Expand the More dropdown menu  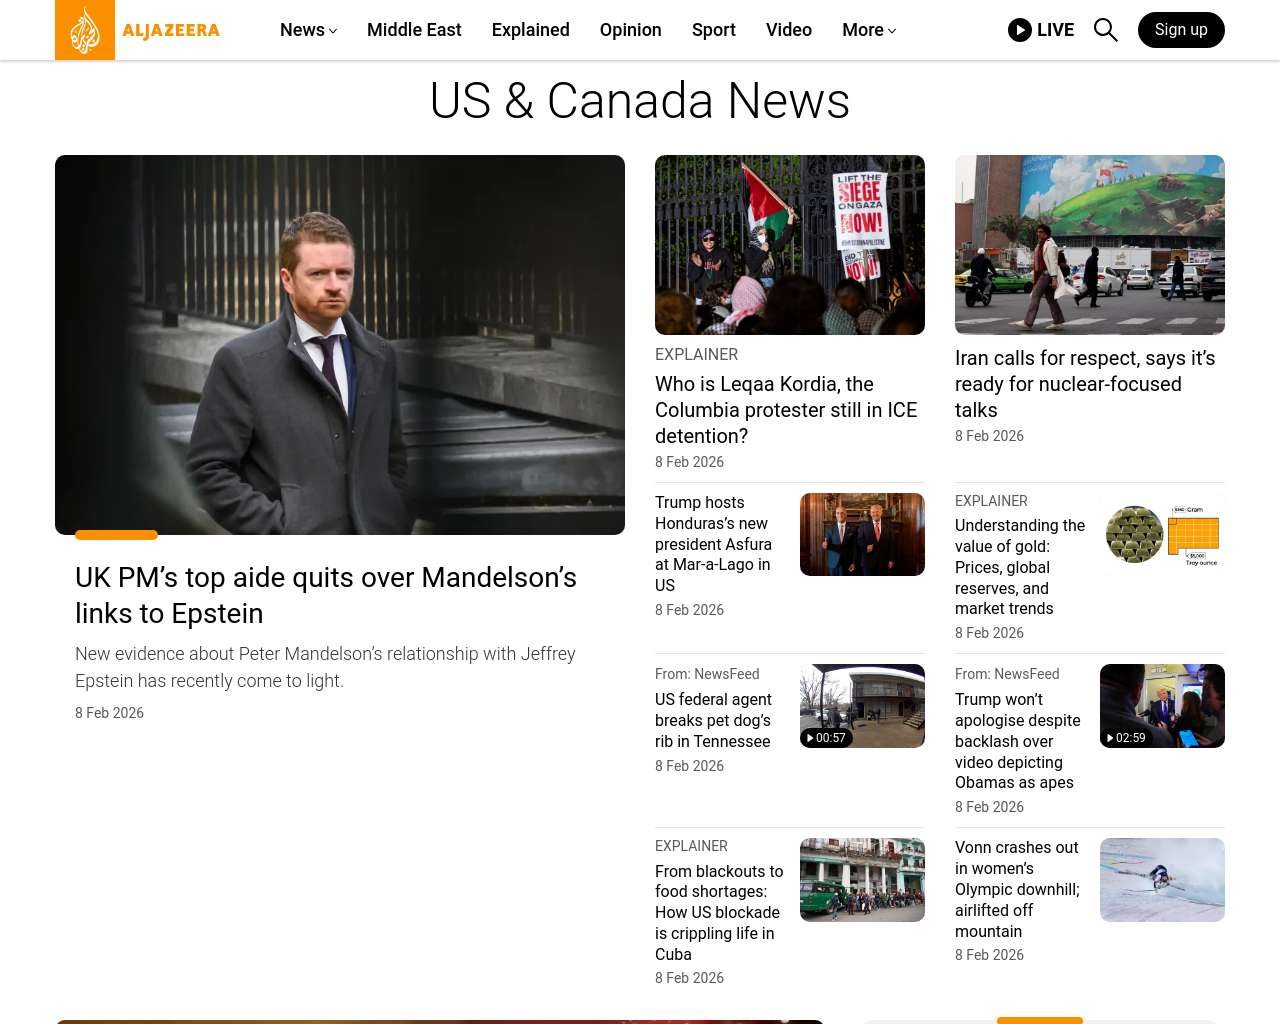tap(868, 30)
